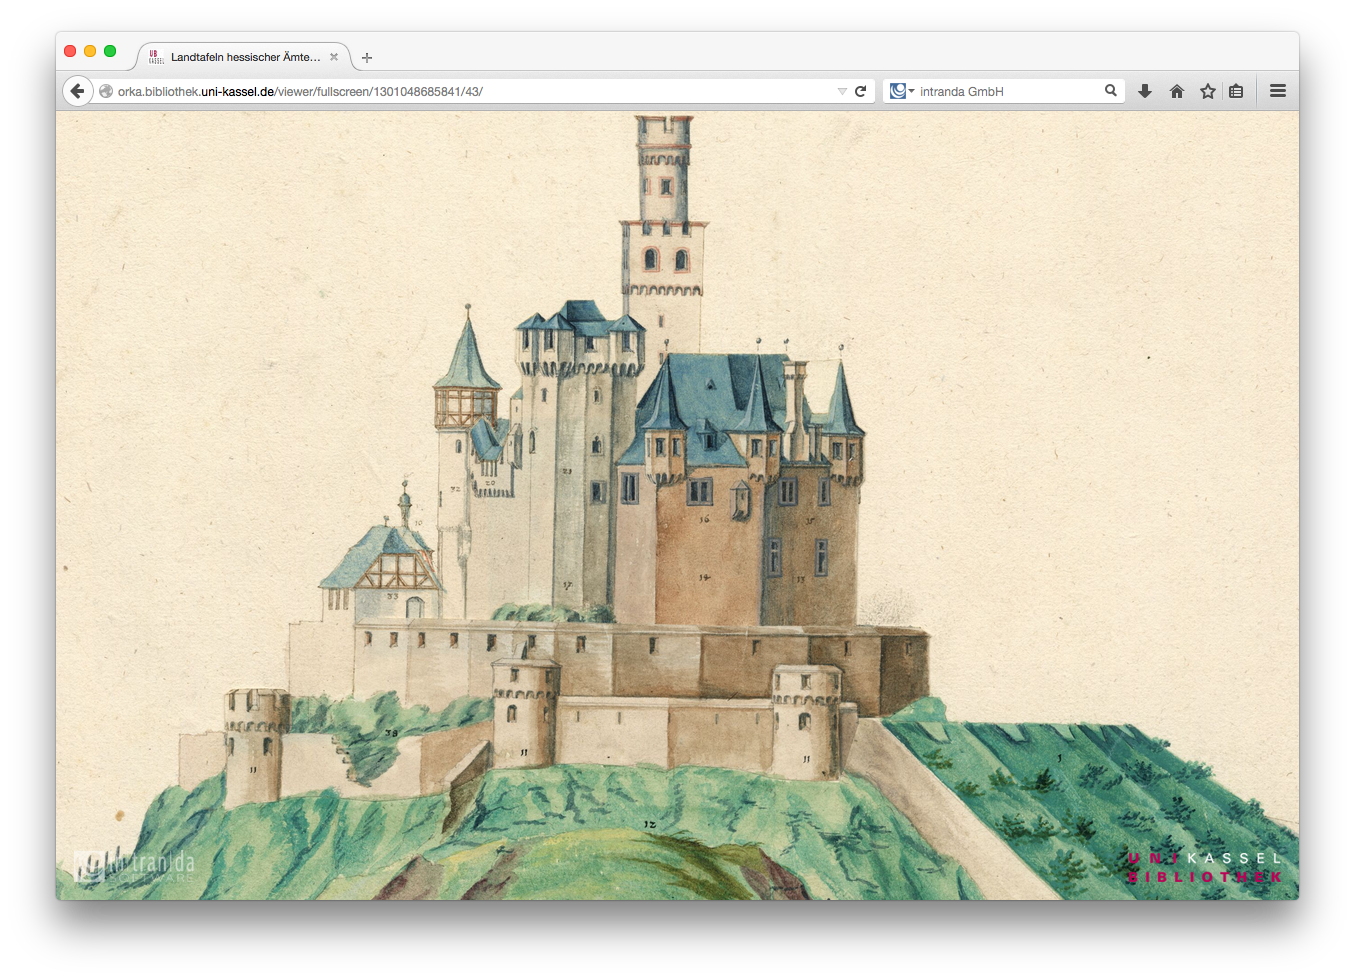
Task: Open the Firefox hamburger menu
Action: pyautogui.click(x=1278, y=91)
